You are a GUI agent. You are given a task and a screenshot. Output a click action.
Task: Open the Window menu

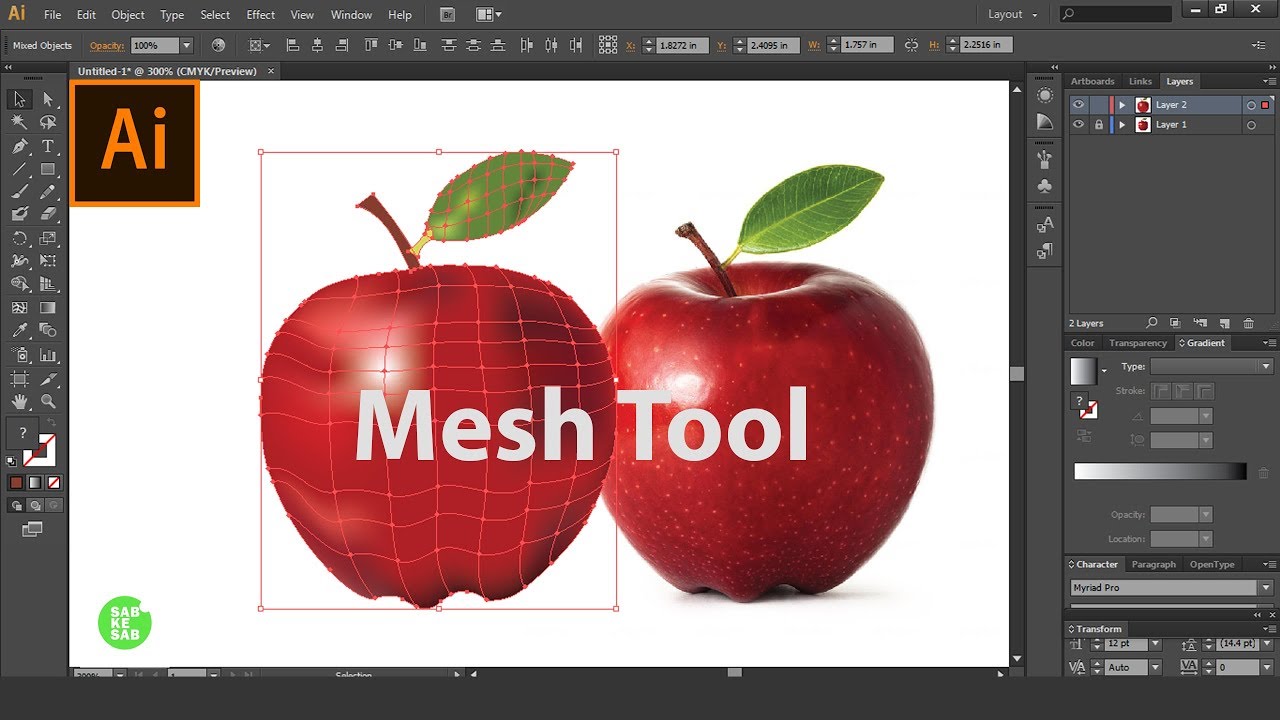click(351, 15)
